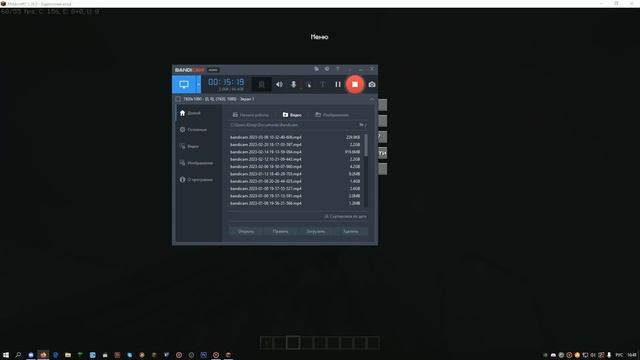Click the 1920x1080 screen area label
Viewport: 640px width, 360px height.
(218, 99)
